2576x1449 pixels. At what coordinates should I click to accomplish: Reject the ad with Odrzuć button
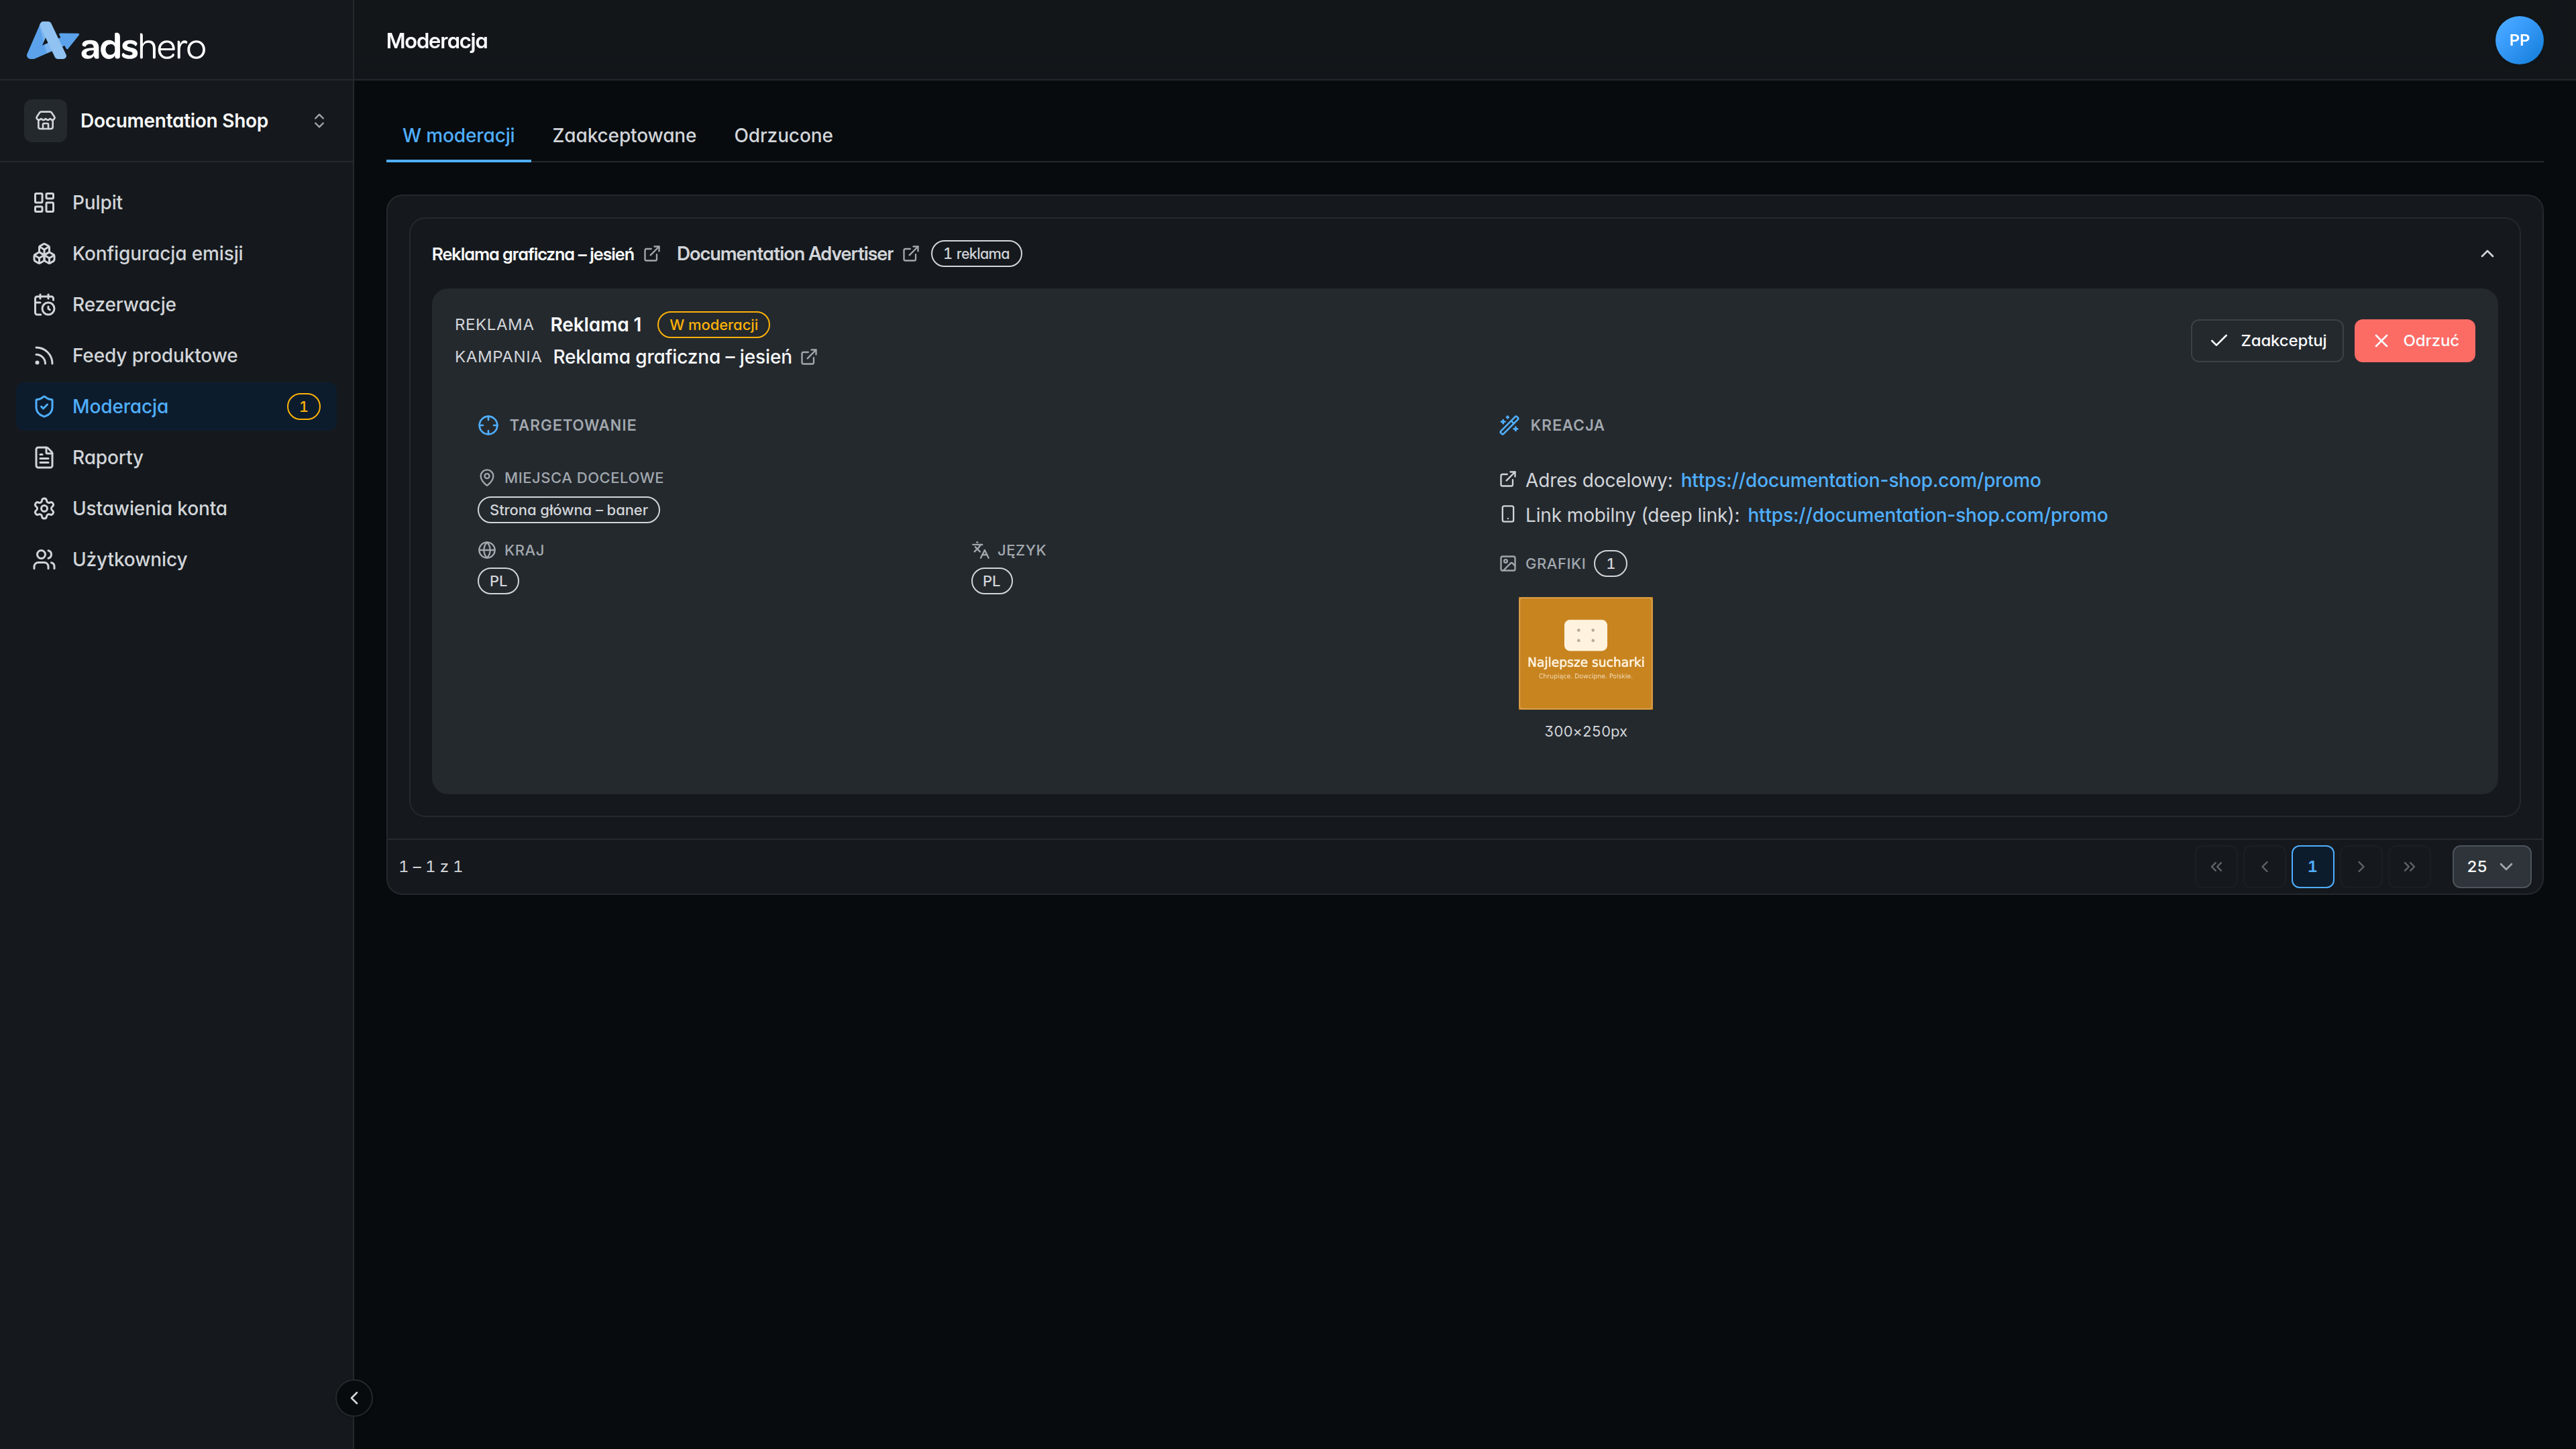coord(2414,340)
